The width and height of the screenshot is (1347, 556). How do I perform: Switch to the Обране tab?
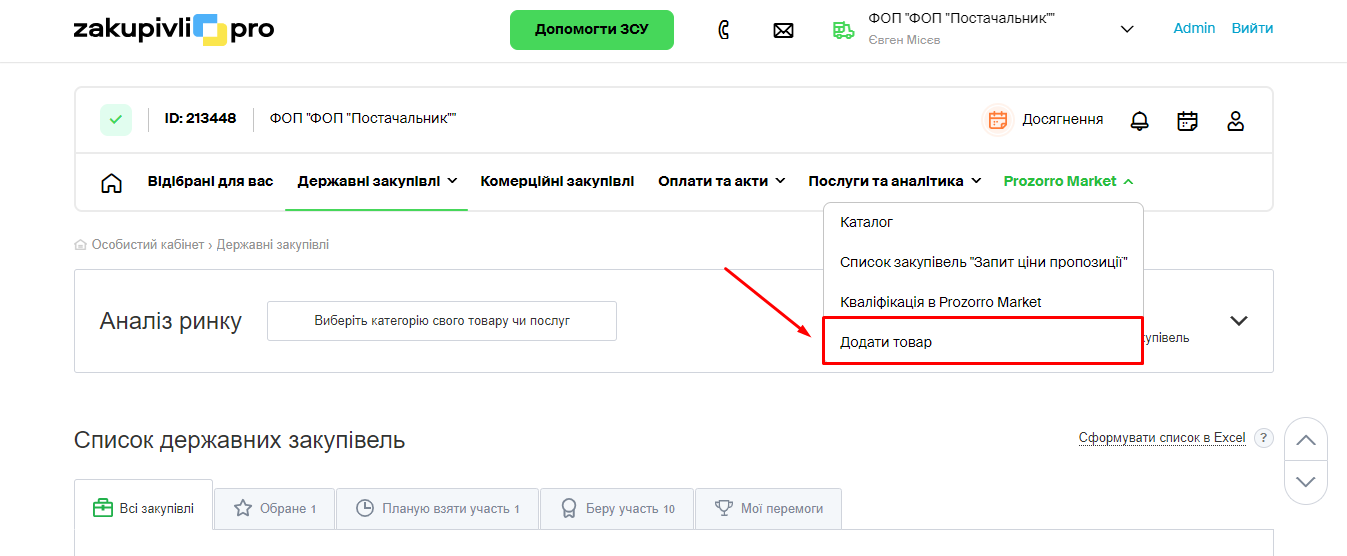pos(274,508)
